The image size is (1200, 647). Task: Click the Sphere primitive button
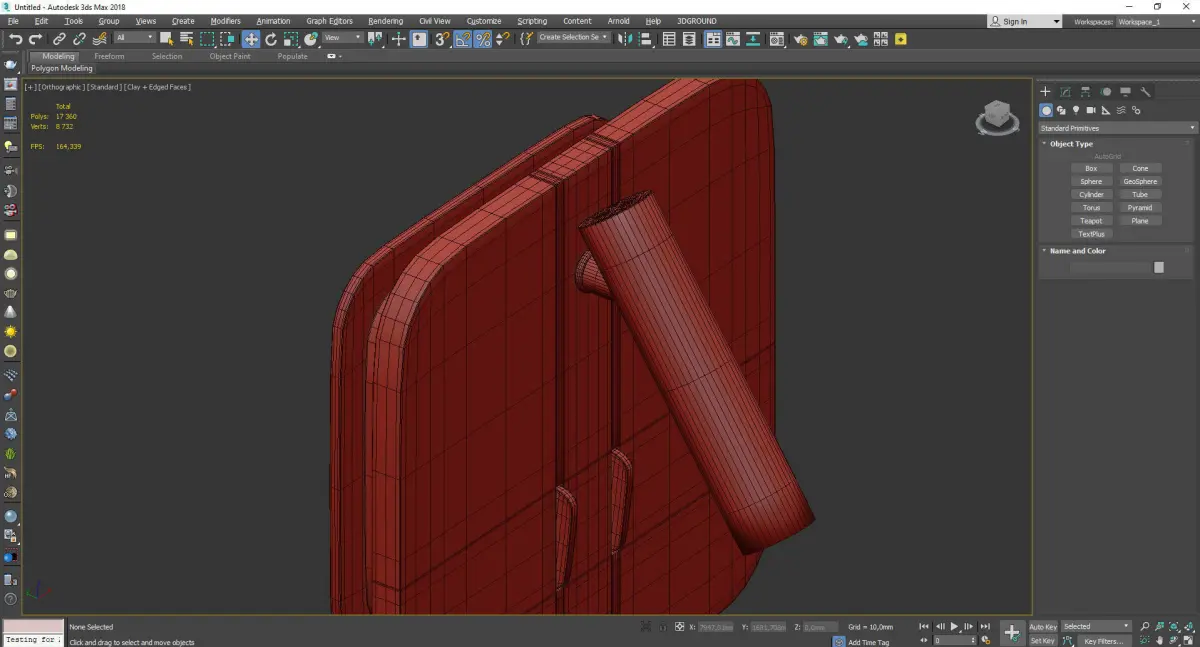(1091, 181)
